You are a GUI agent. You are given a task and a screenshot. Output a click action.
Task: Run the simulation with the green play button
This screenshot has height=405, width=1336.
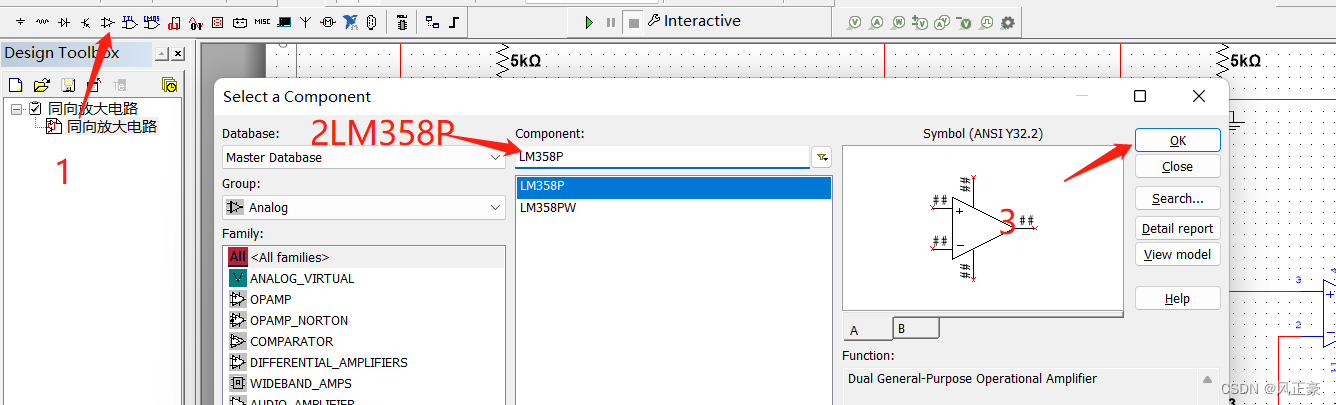589,22
